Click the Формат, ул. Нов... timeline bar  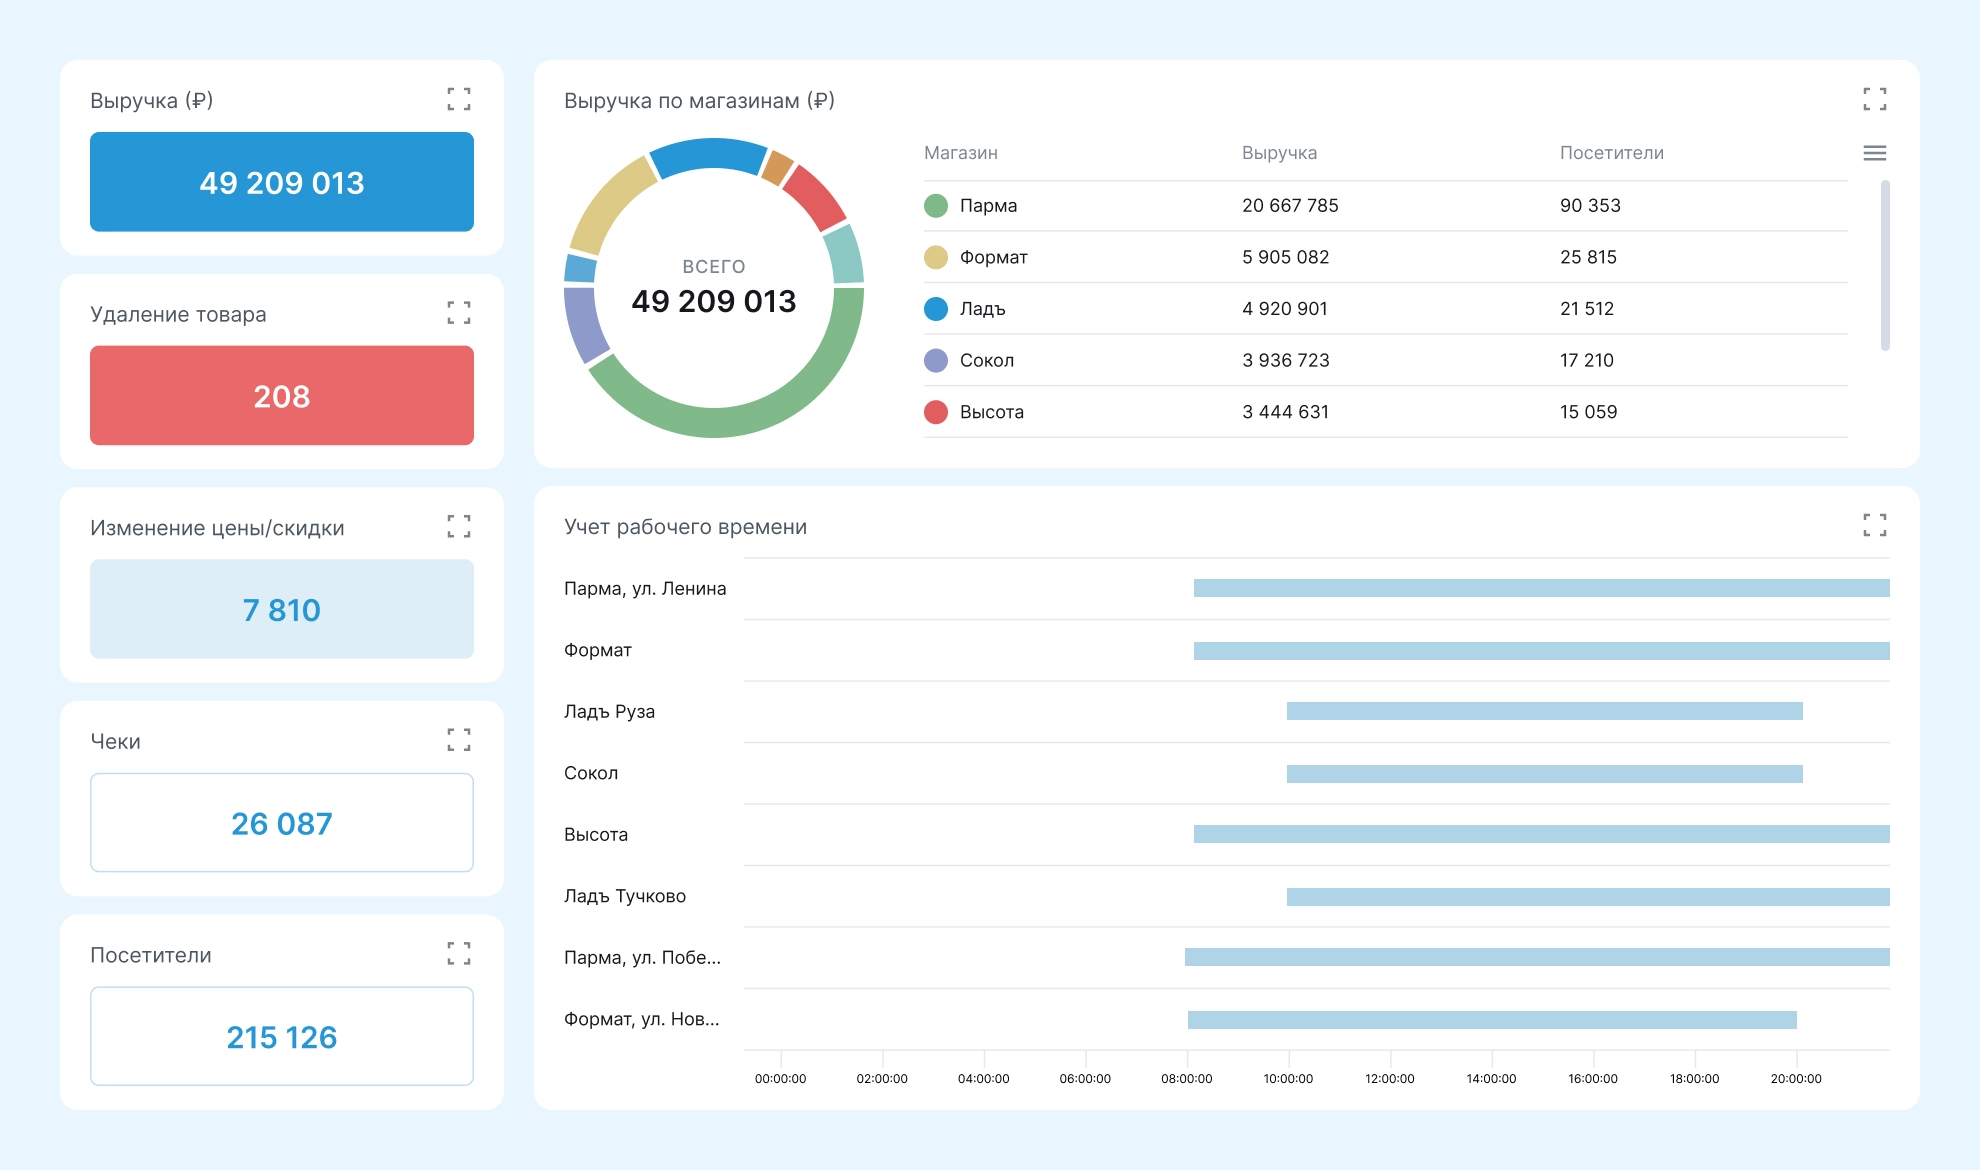click(1492, 1020)
